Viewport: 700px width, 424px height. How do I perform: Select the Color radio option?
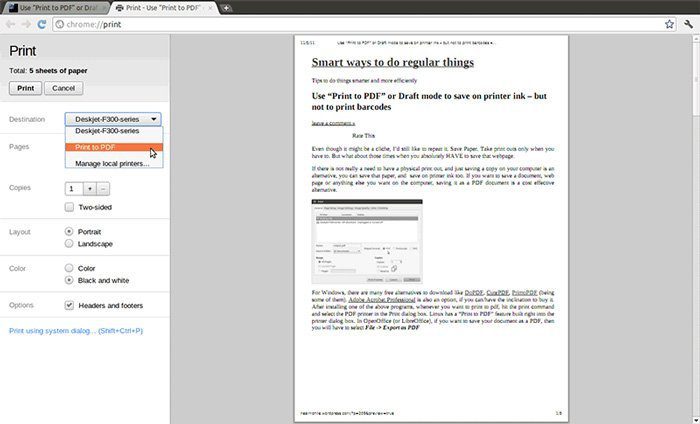tap(69, 268)
